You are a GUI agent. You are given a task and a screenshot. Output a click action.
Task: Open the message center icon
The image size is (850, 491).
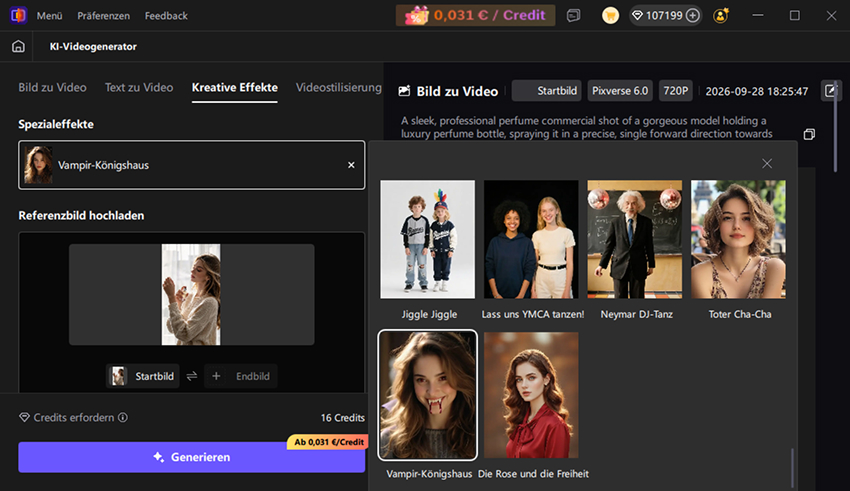574,16
